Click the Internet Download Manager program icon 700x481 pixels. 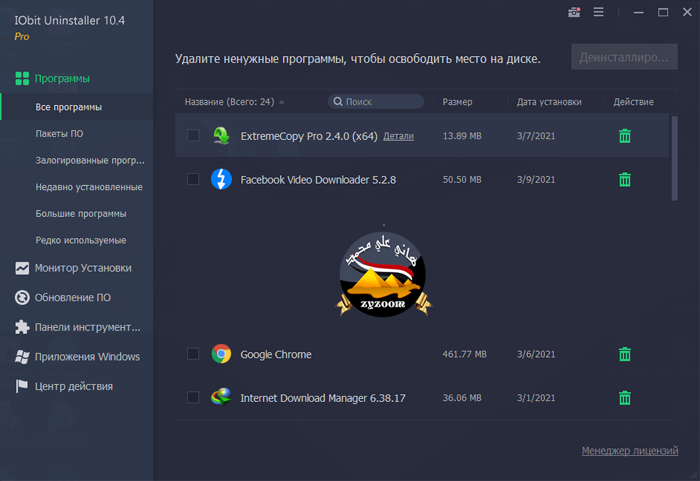click(x=221, y=397)
